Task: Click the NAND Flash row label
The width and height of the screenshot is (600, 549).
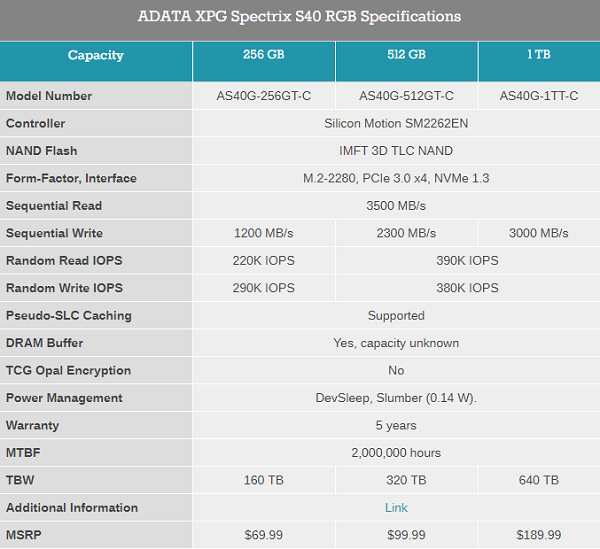Action: [42, 151]
